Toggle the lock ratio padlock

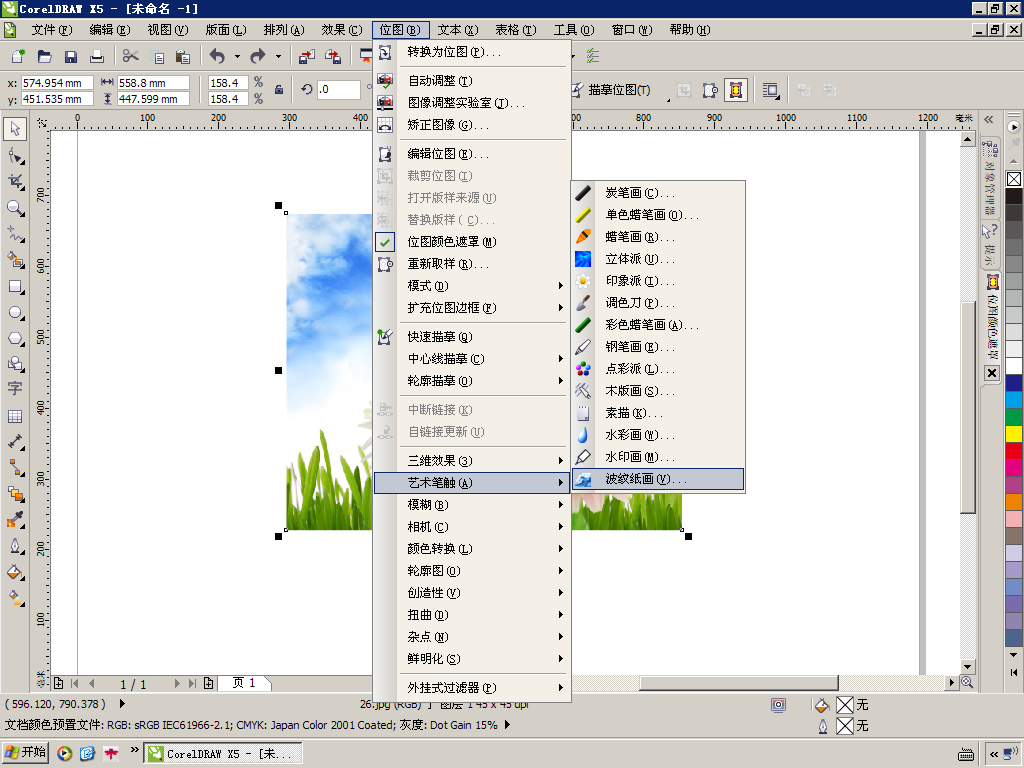279,90
